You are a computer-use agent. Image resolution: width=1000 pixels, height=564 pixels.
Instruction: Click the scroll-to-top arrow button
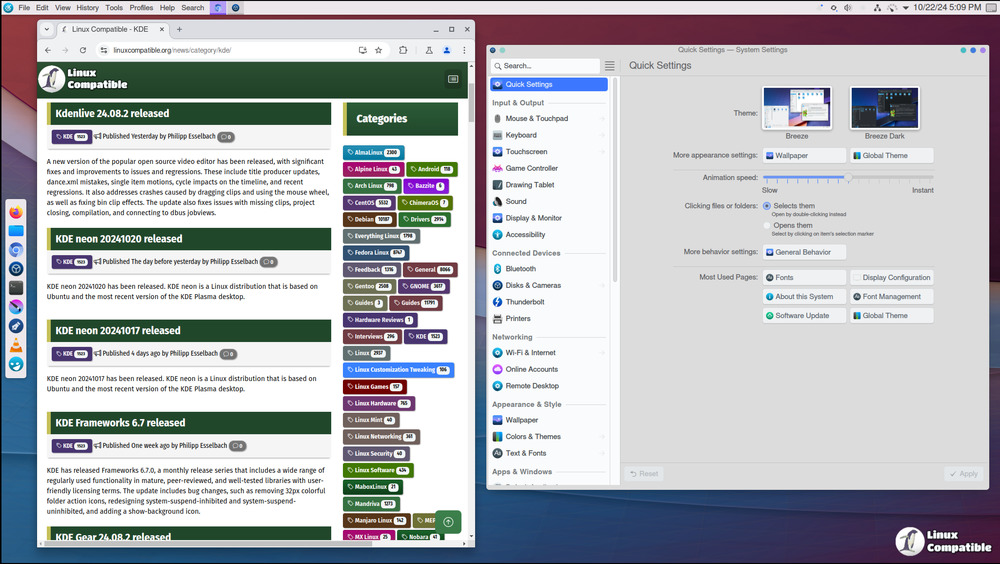[x=448, y=521]
